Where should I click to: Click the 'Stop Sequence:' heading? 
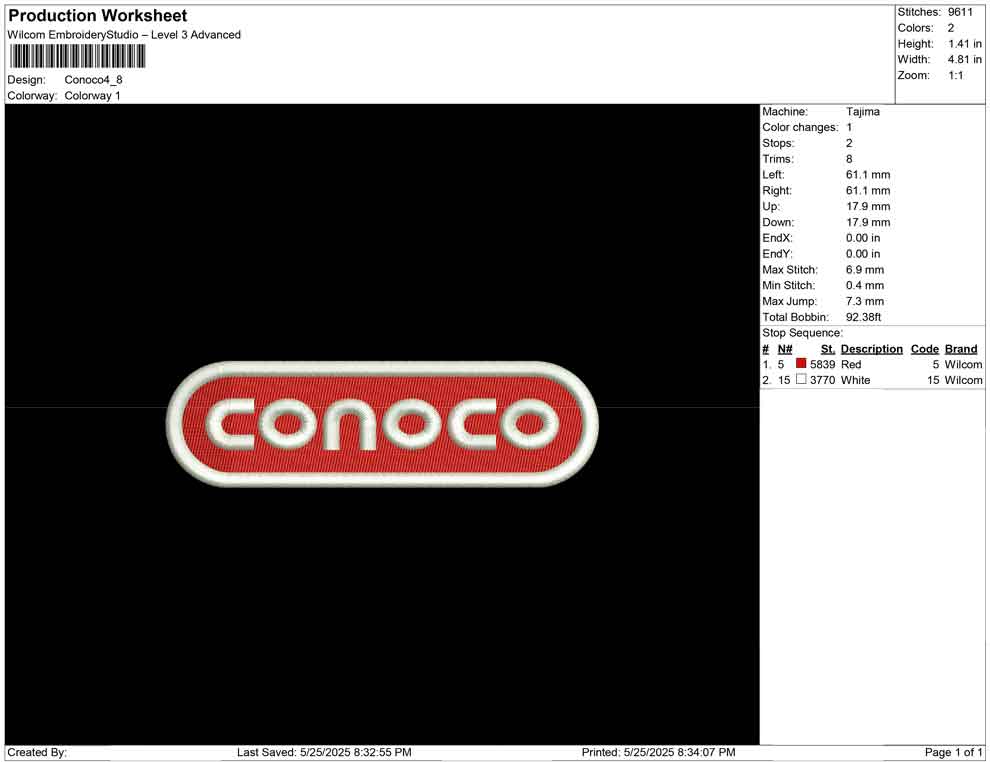point(802,333)
